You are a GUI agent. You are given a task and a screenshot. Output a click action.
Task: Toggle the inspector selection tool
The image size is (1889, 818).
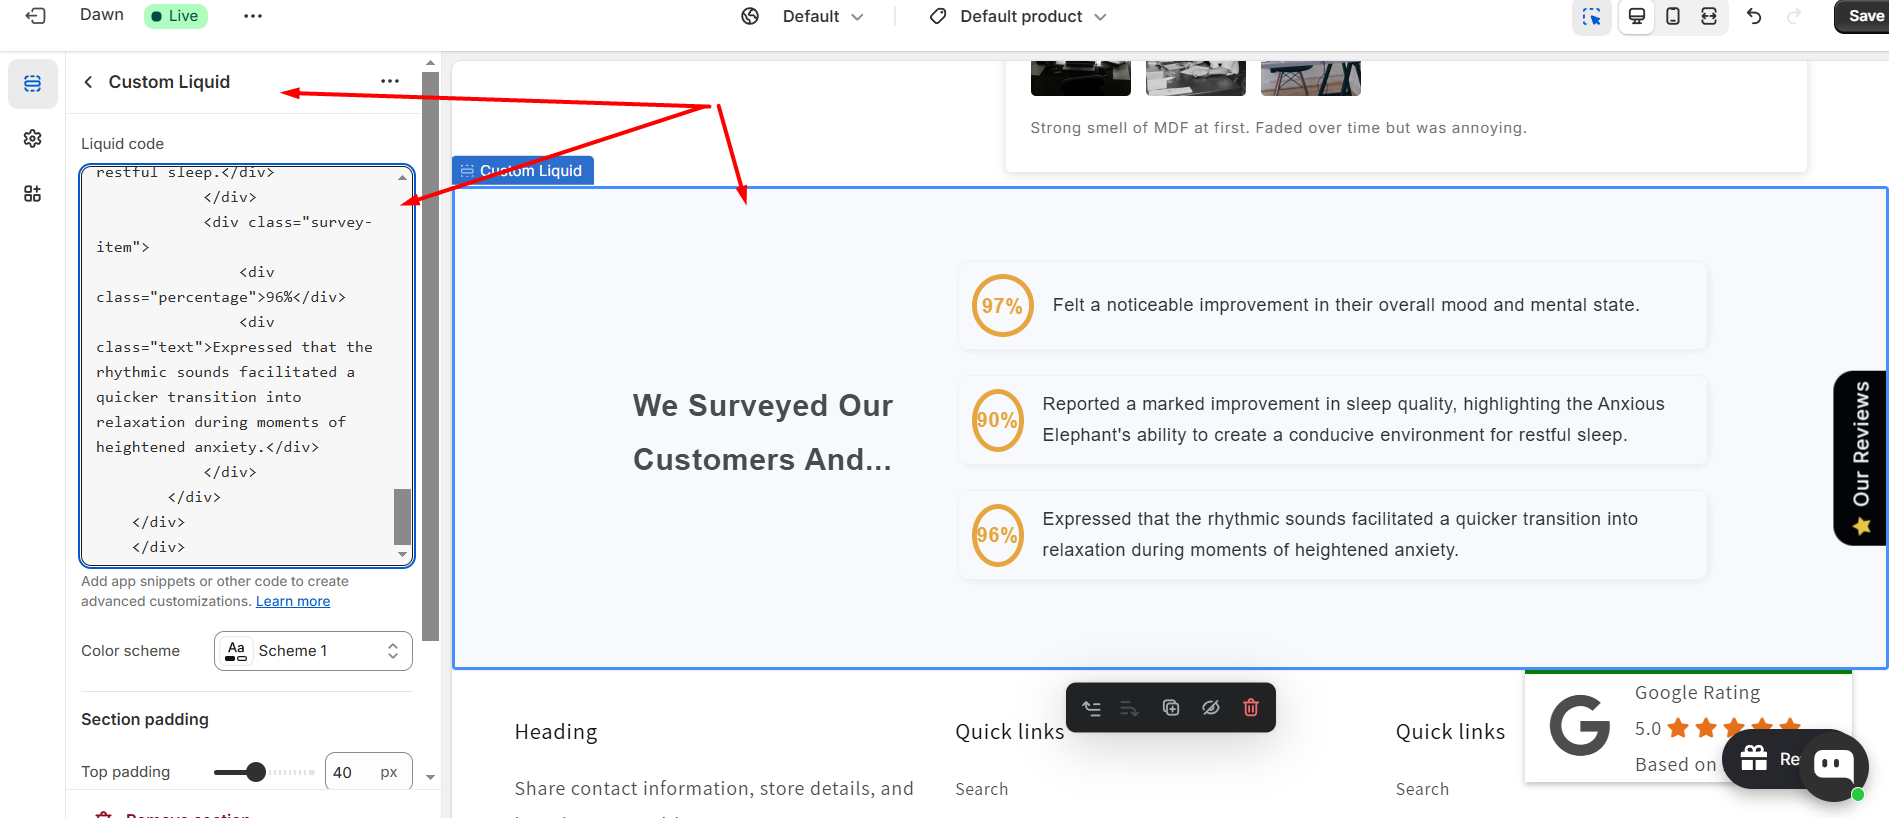pos(1591,17)
